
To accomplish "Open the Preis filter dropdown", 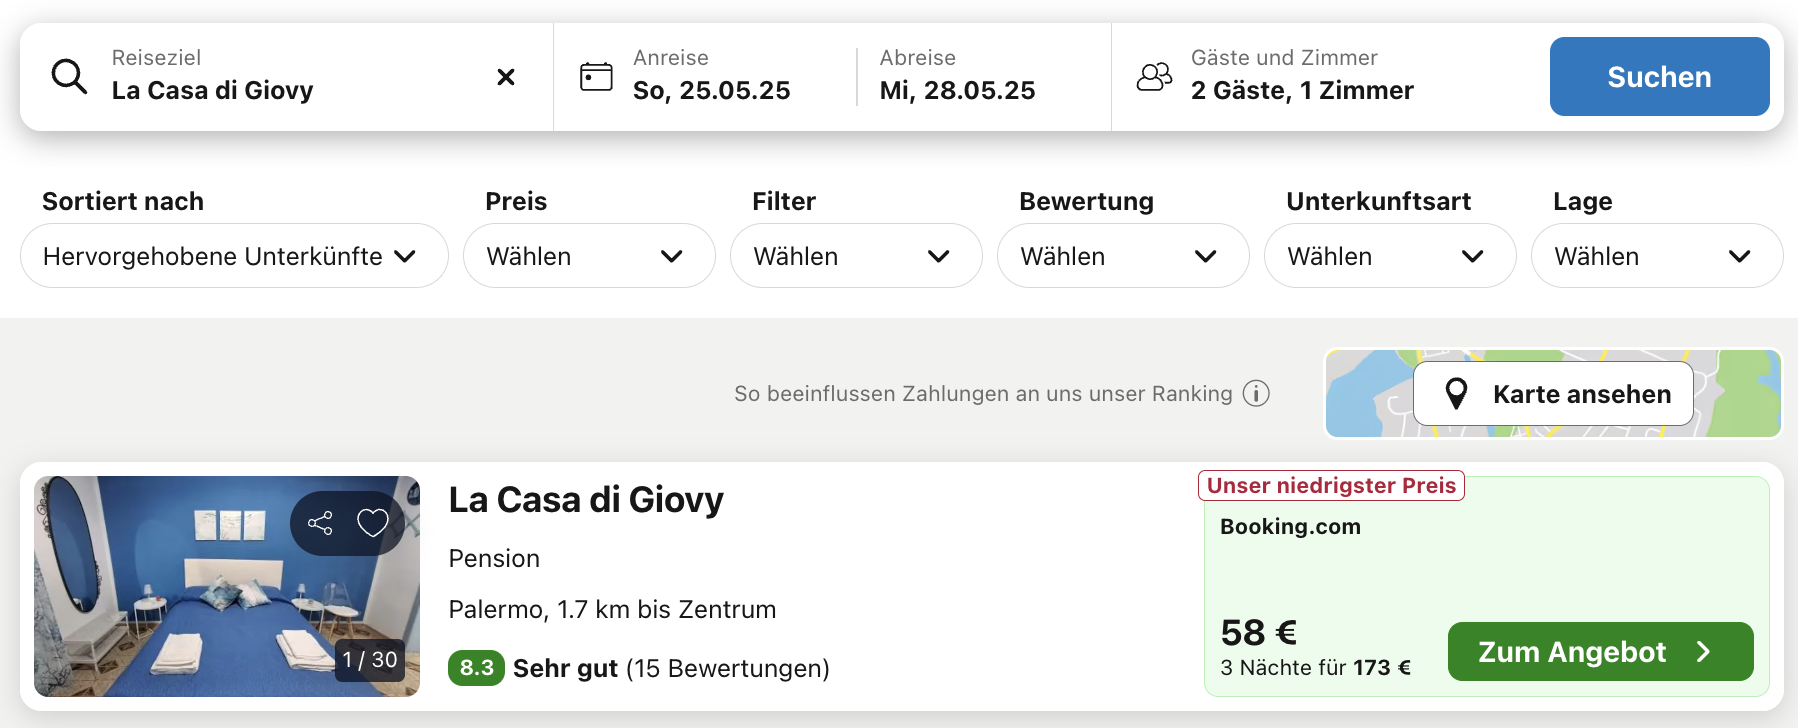I will 589,256.
